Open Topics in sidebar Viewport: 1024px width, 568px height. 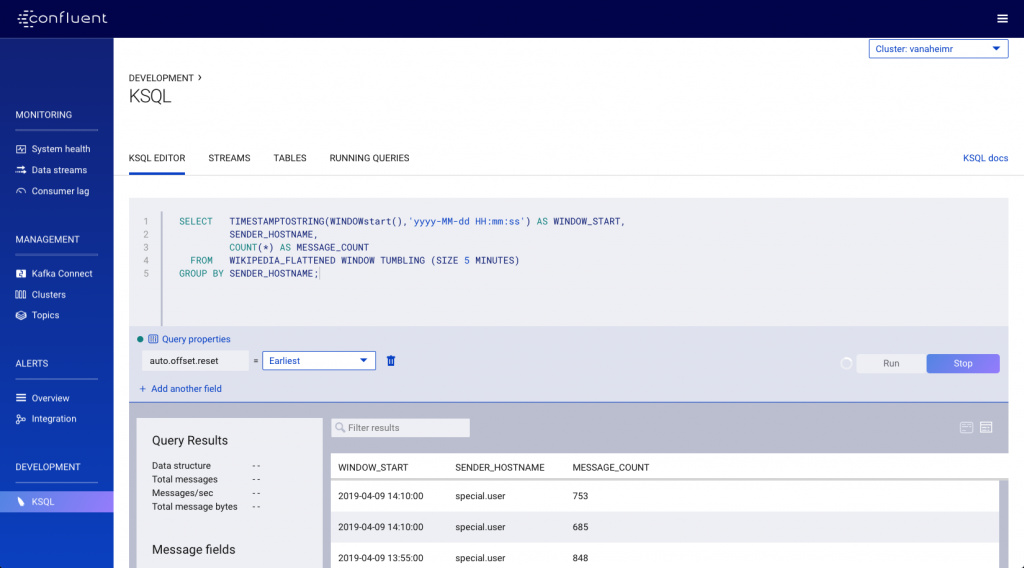coord(45,315)
